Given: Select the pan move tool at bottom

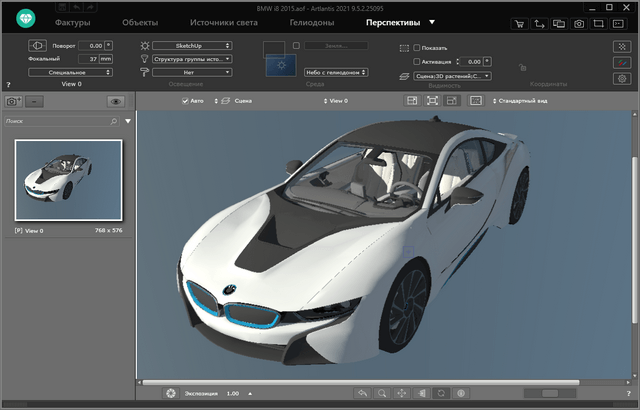Looking at the screenshot, I should pyautogui.click(x=402, y=394).
